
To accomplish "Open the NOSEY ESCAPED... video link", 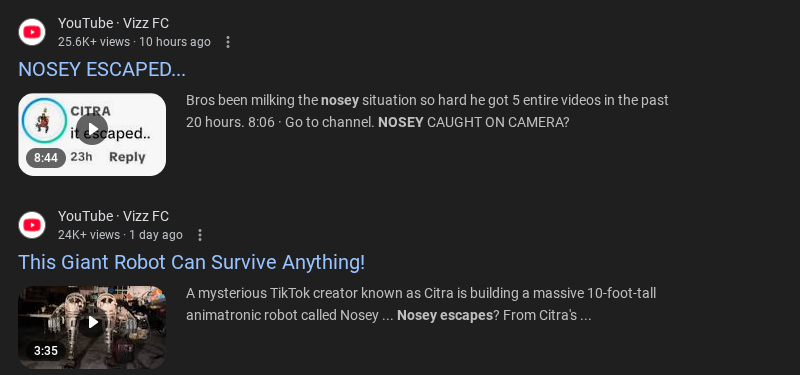I will pos(102,69).
